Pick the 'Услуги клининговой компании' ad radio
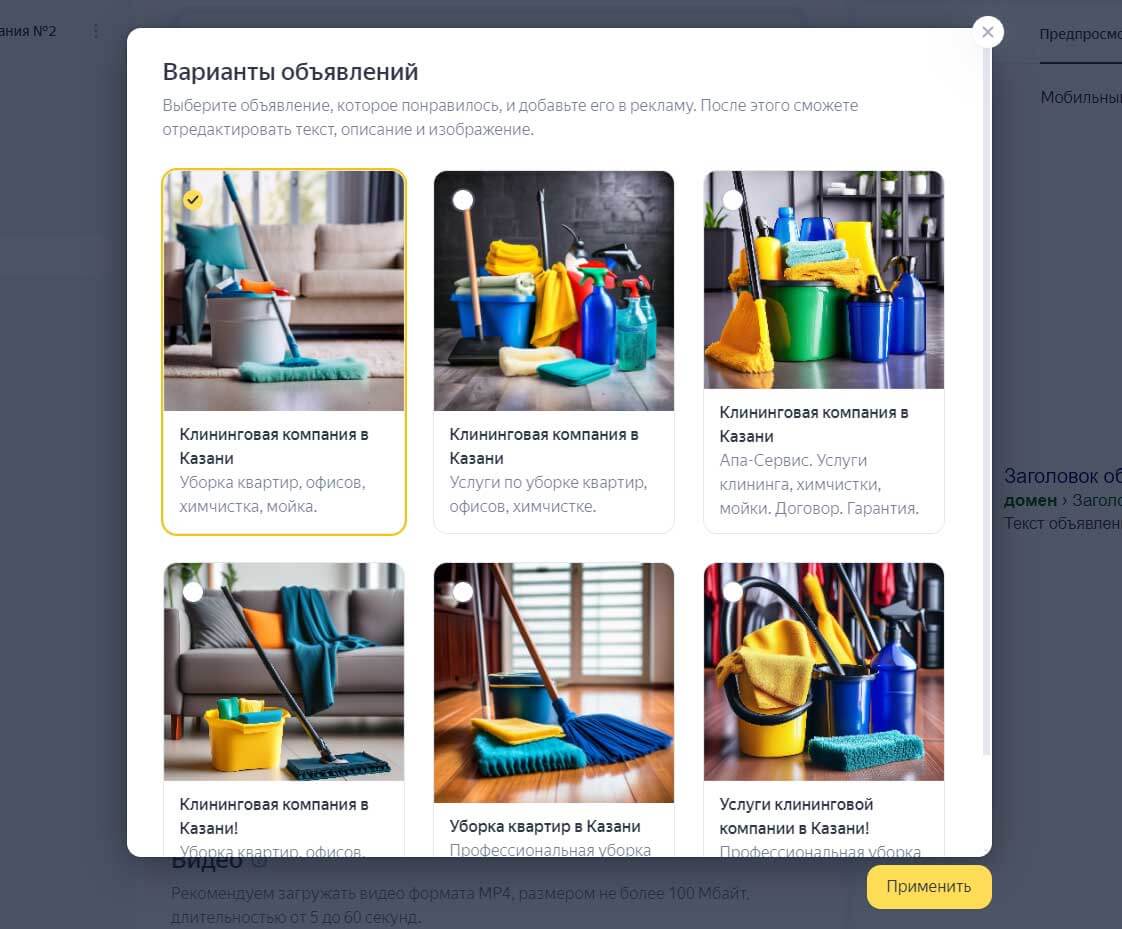Screen dimensions: 1122x929 point(733,592)
